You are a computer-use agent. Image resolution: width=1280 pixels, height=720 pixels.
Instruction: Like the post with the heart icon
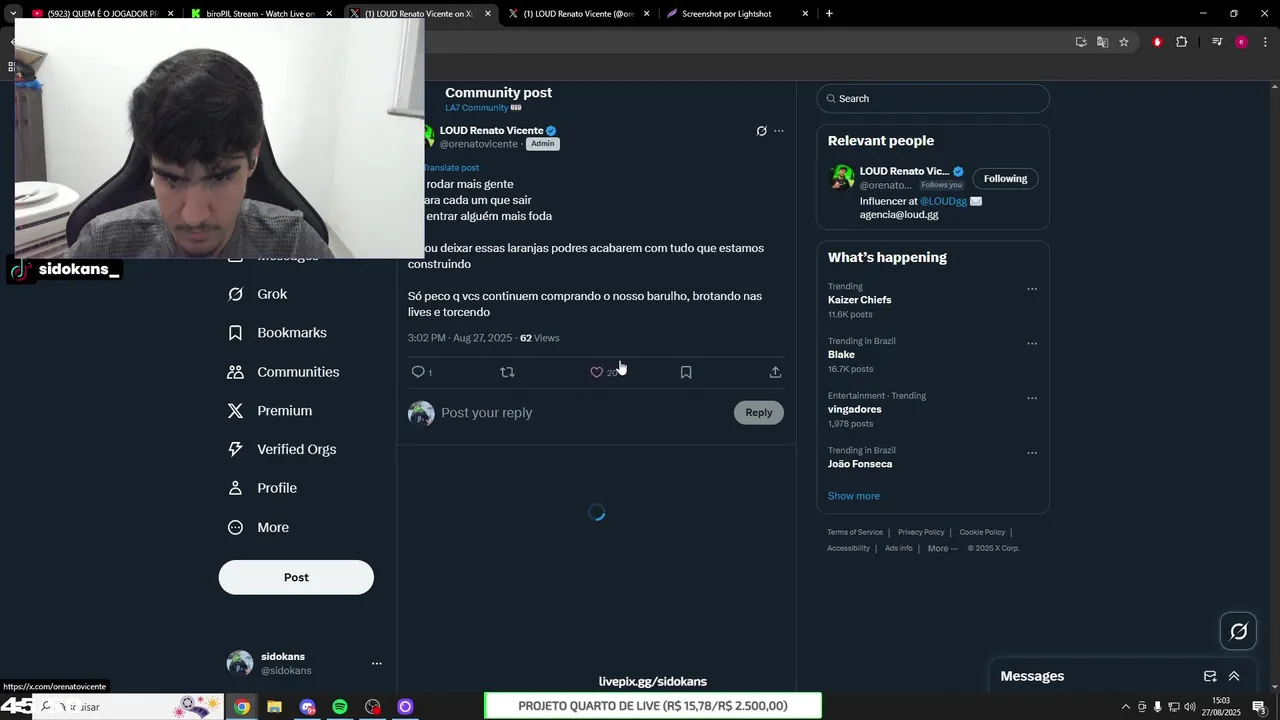pos(597,372)
